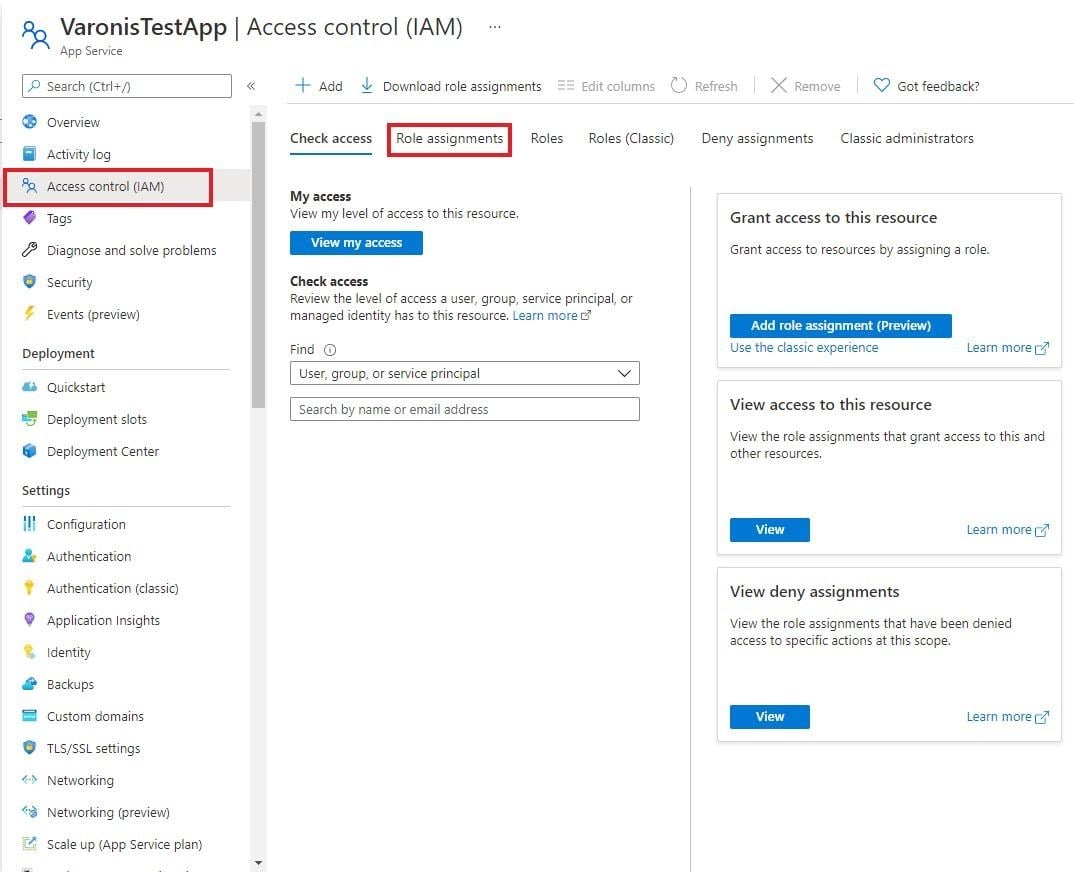Click the Add toolbar button
The image size is (1074, 872).
319,86
